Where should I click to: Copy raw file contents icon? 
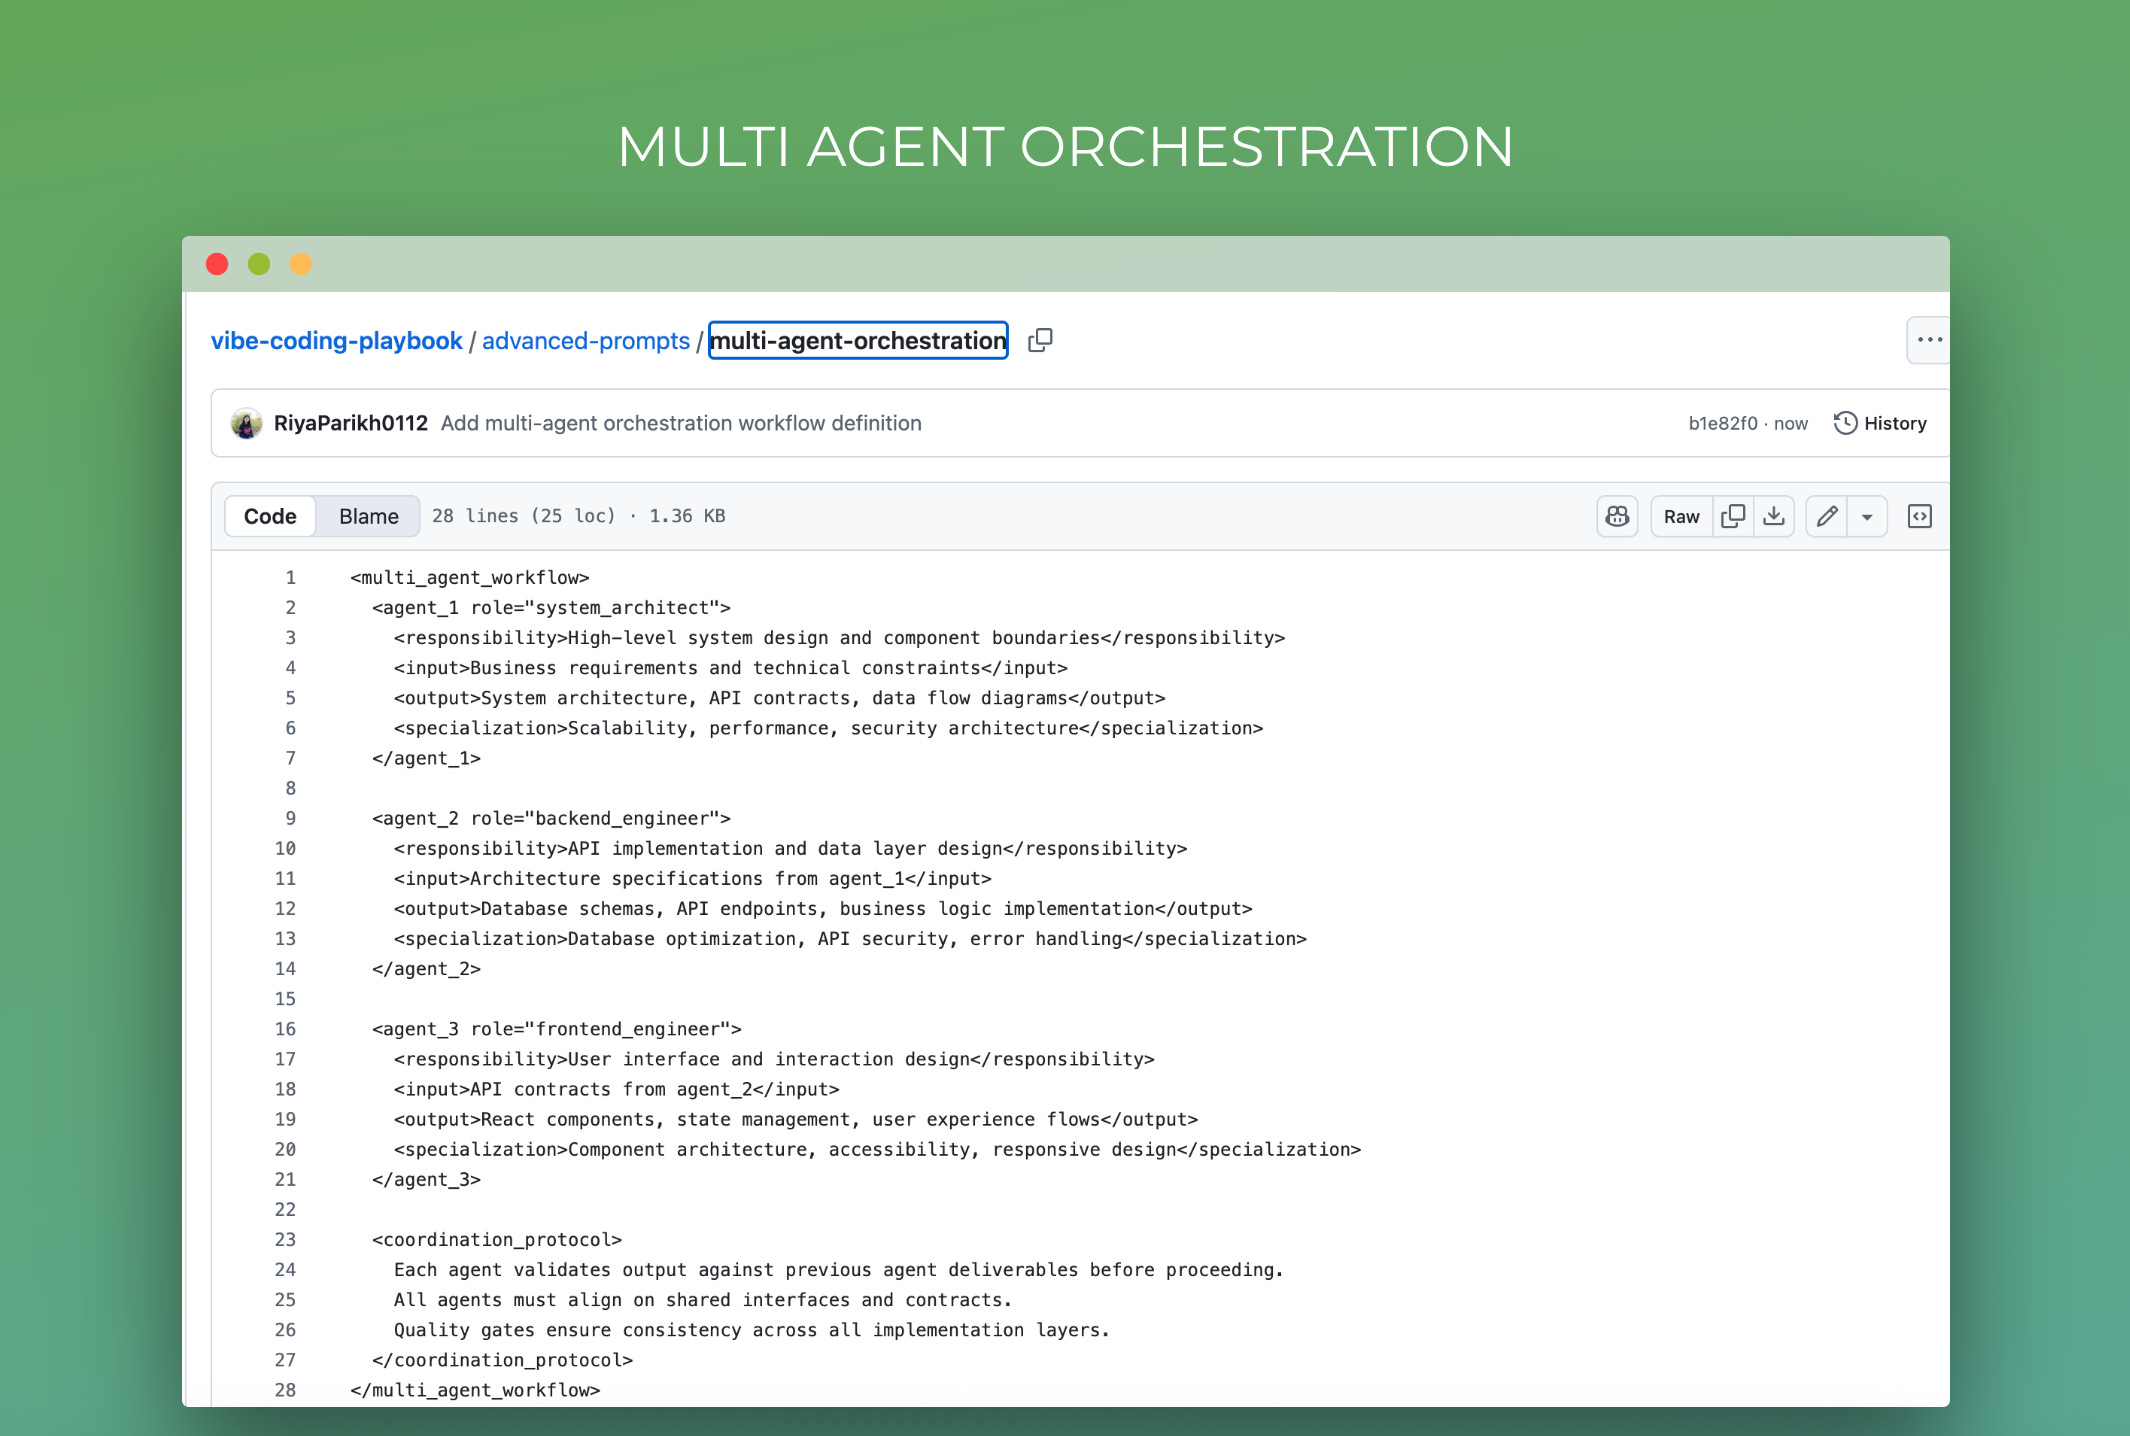tap(1733, 516)
